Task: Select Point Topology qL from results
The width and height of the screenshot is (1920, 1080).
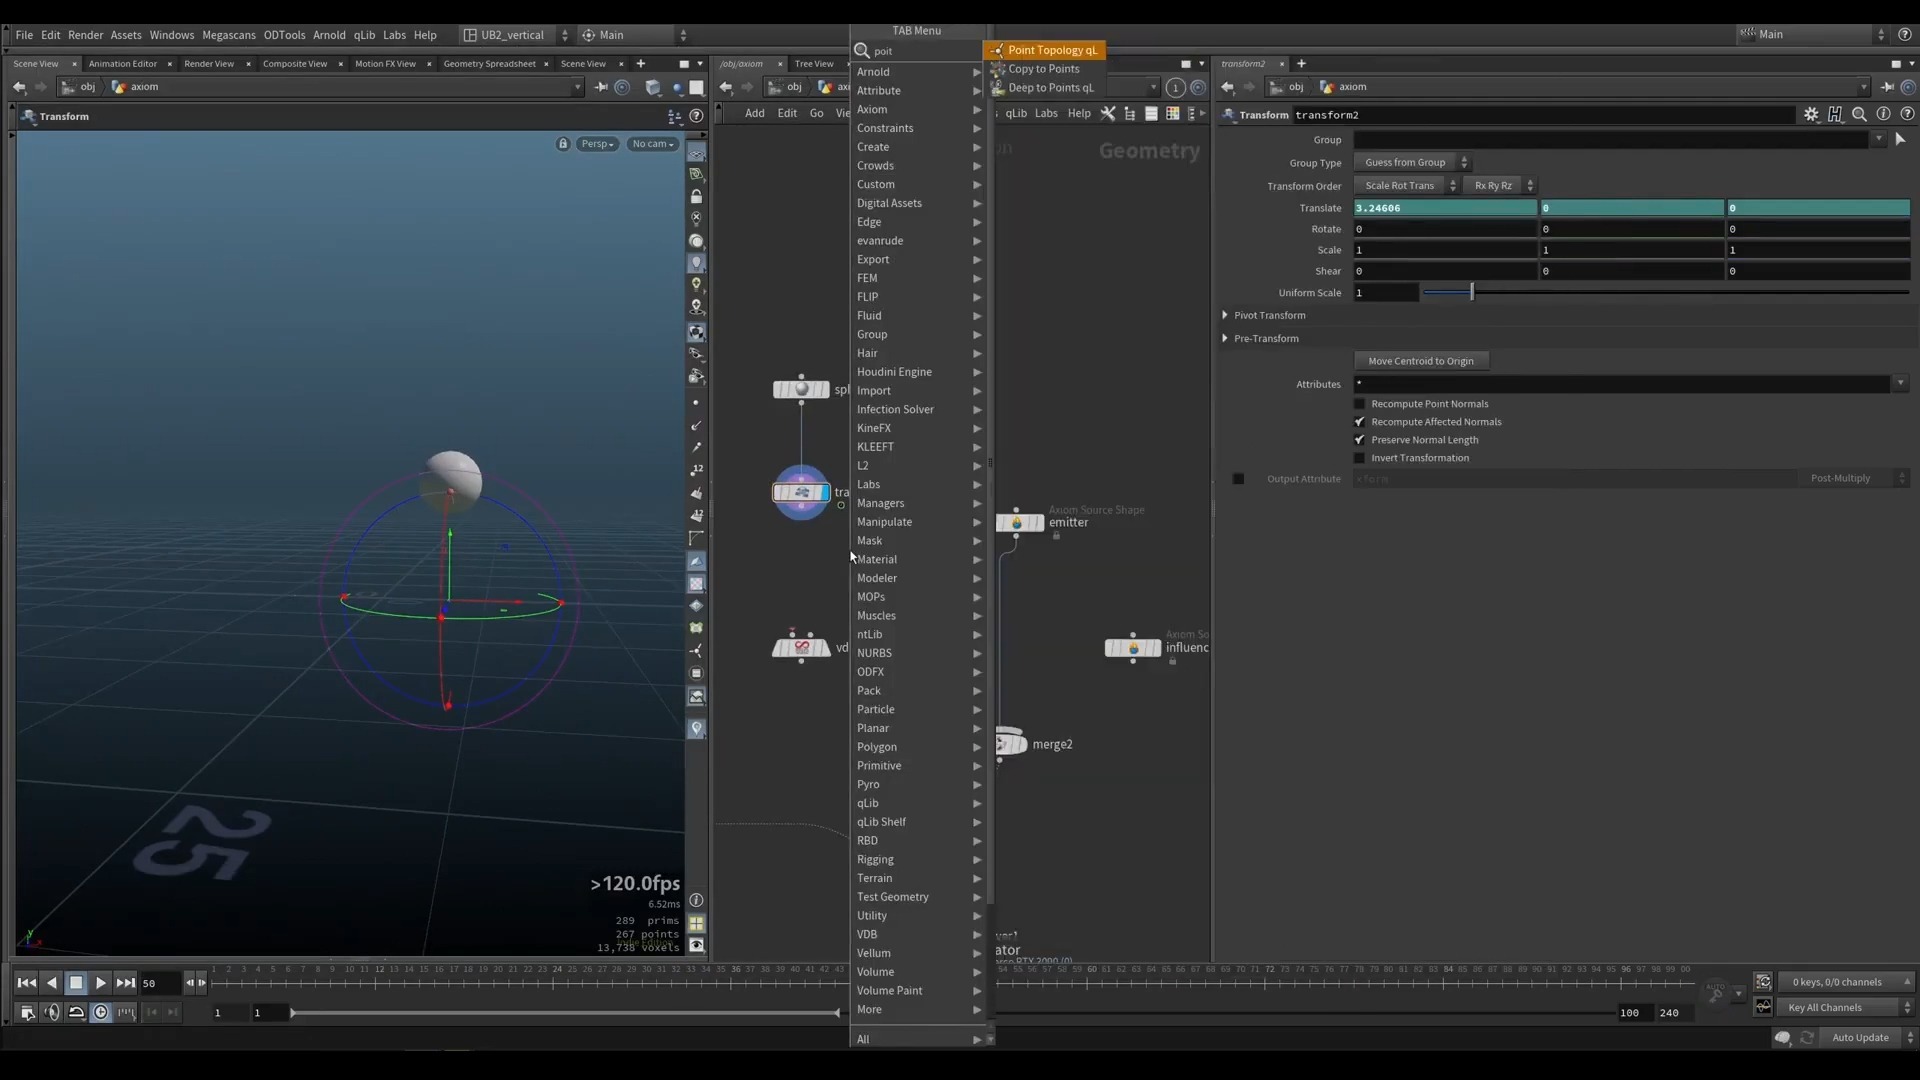Action: click(x=1051, y=50)
